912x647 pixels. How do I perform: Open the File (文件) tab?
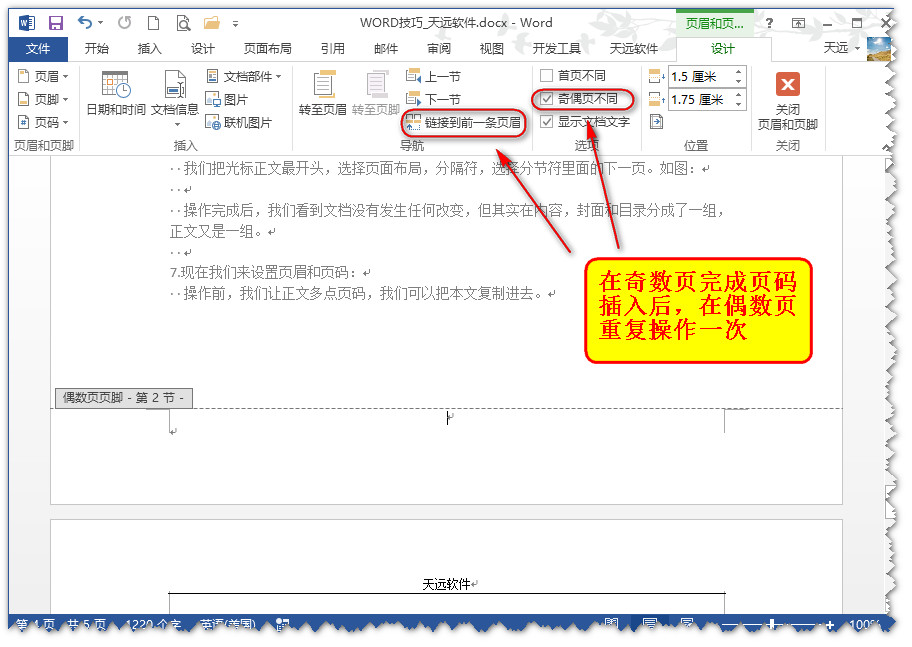(38, 48)
